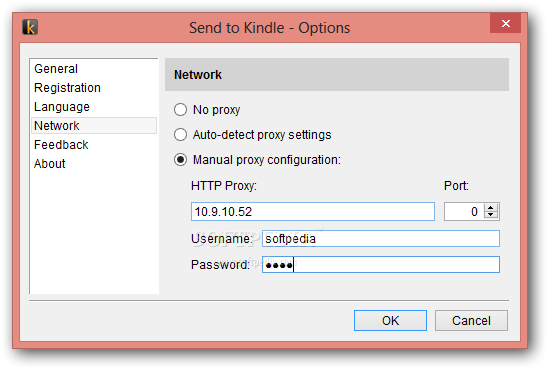Switch to the Language section
The height and width of the screenshot is (369, 548).
62,107
